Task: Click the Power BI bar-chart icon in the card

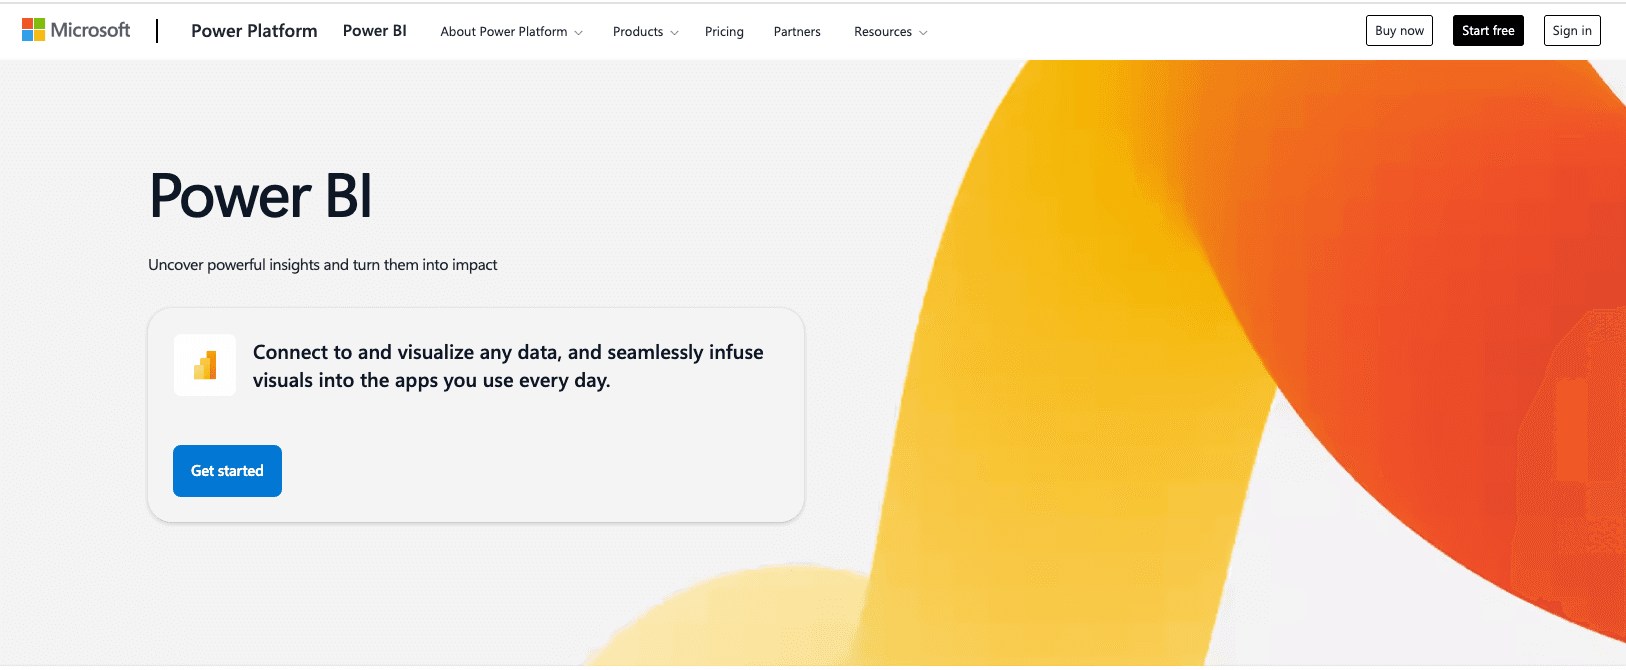Action: (205, 365)
